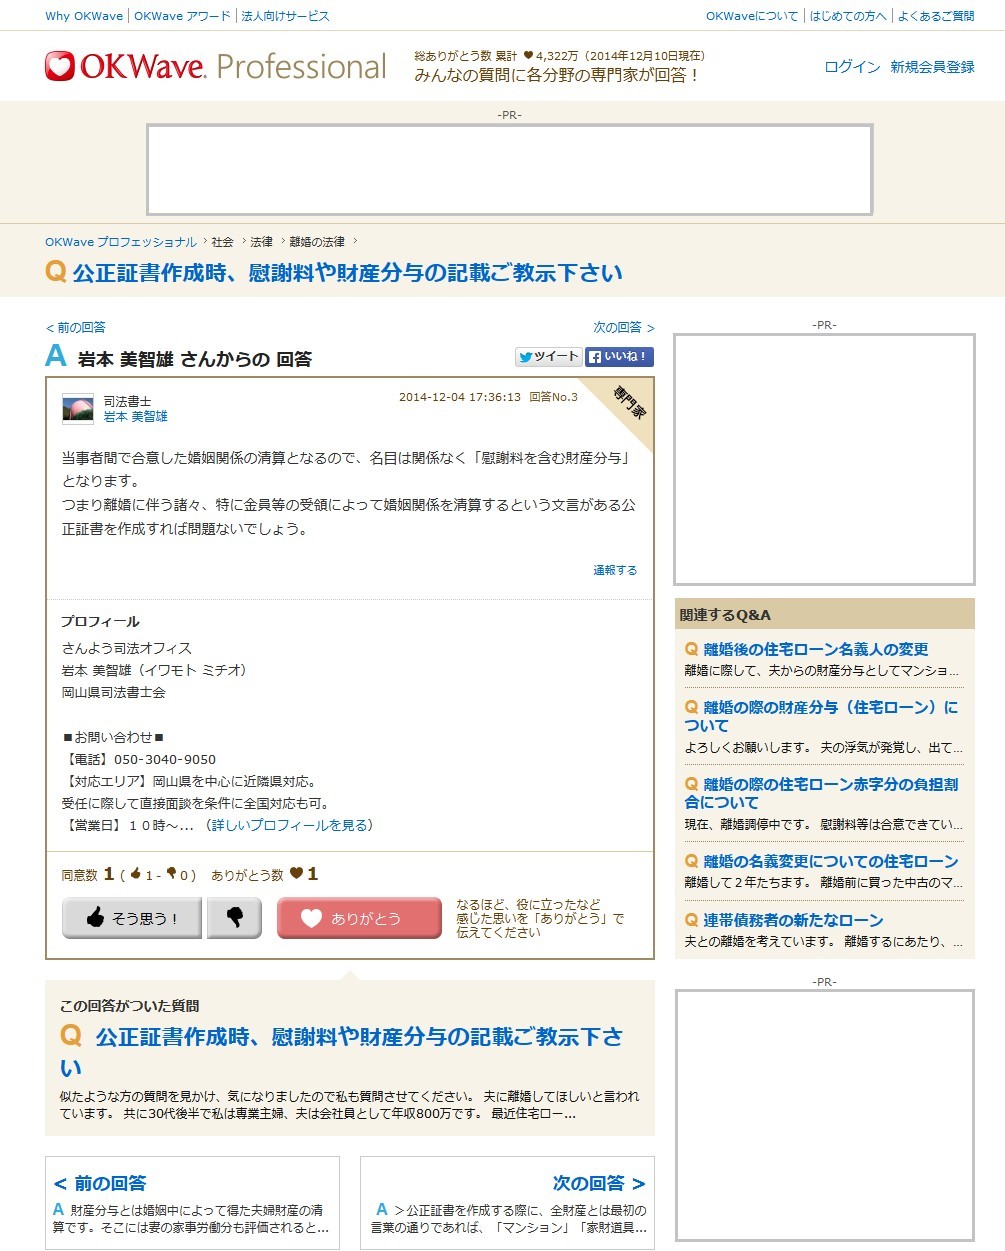Image resolution: width=1005 pixels, height=1251 pixels.
Task: Open the OKWave Professional logo
Action: [215, 67]
